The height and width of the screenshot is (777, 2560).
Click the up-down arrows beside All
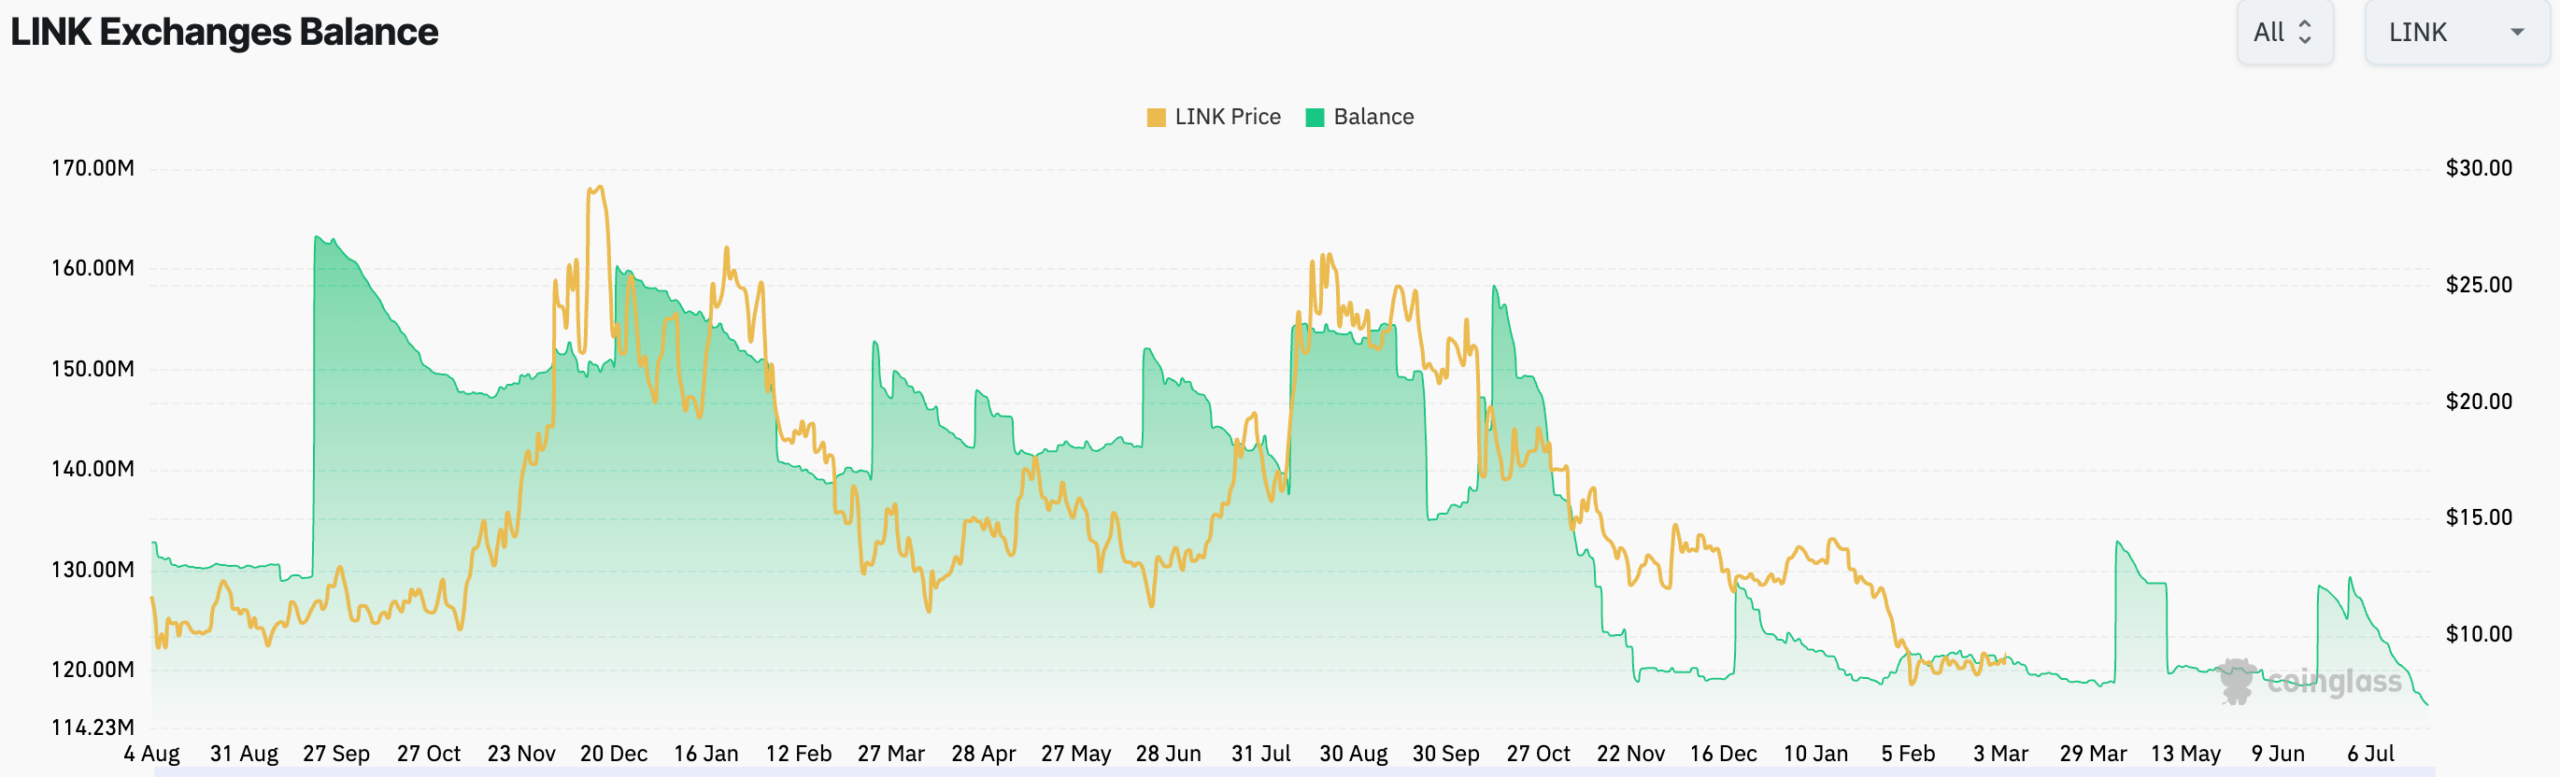point(2305,32)
